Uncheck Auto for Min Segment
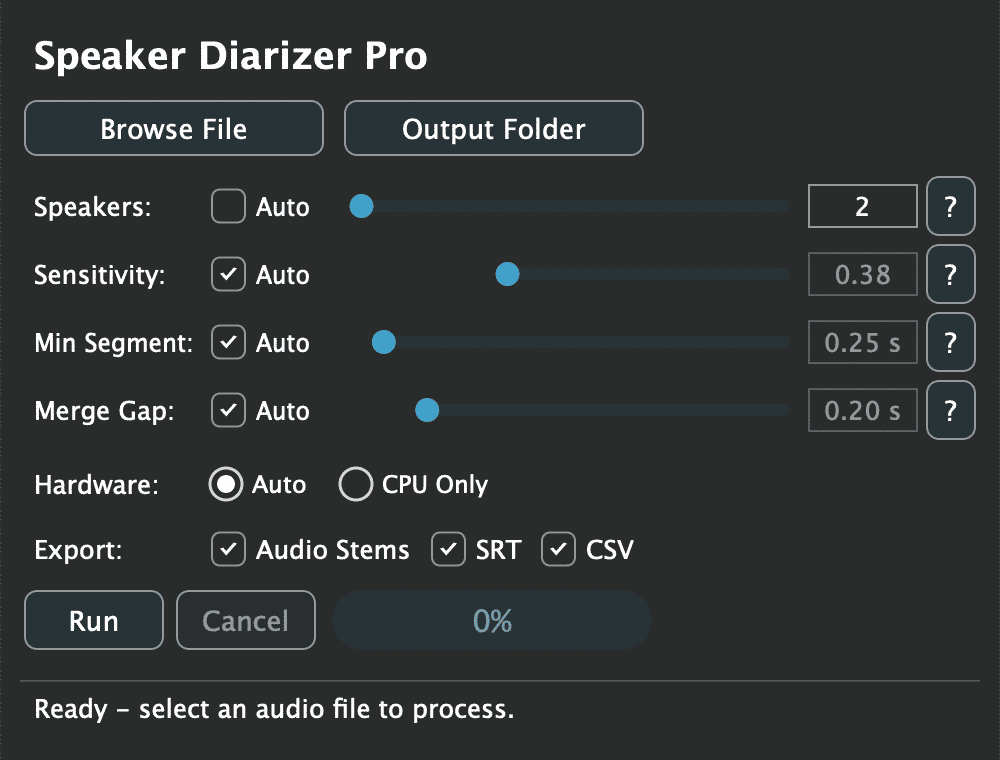The height and width of the screenshot is (760, 1000). 228,342
